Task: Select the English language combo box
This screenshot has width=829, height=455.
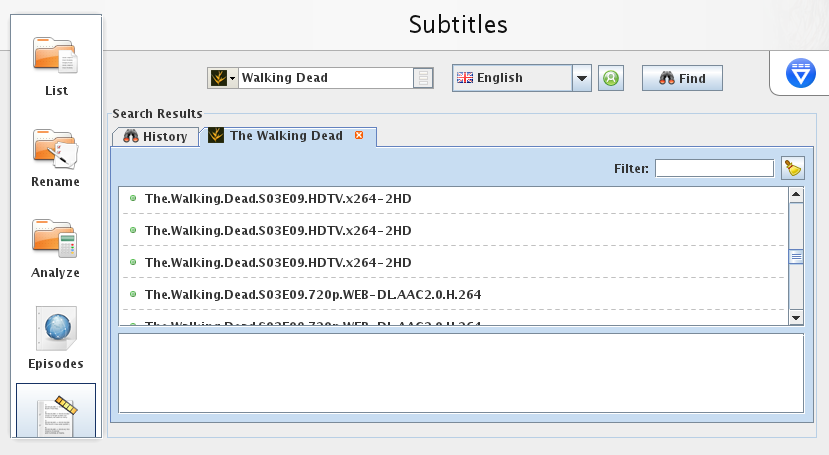Action: pos(521,78)
